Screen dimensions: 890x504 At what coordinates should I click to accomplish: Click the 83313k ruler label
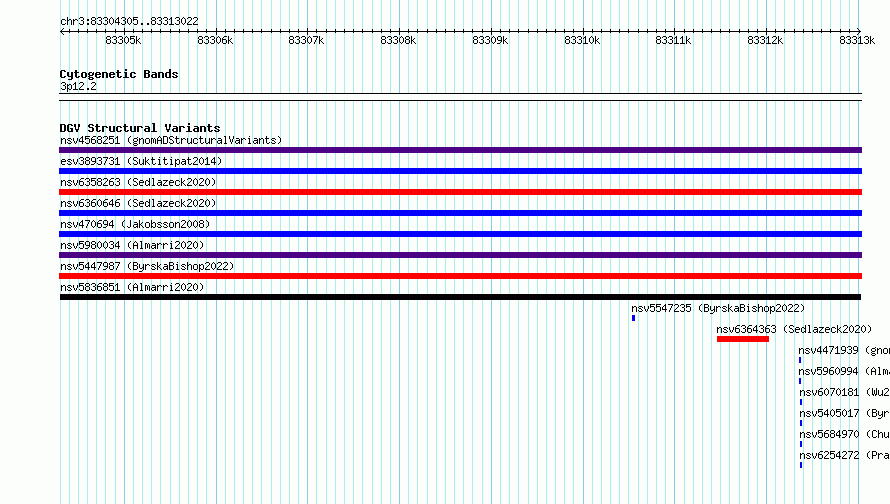[x=857, y=40]
